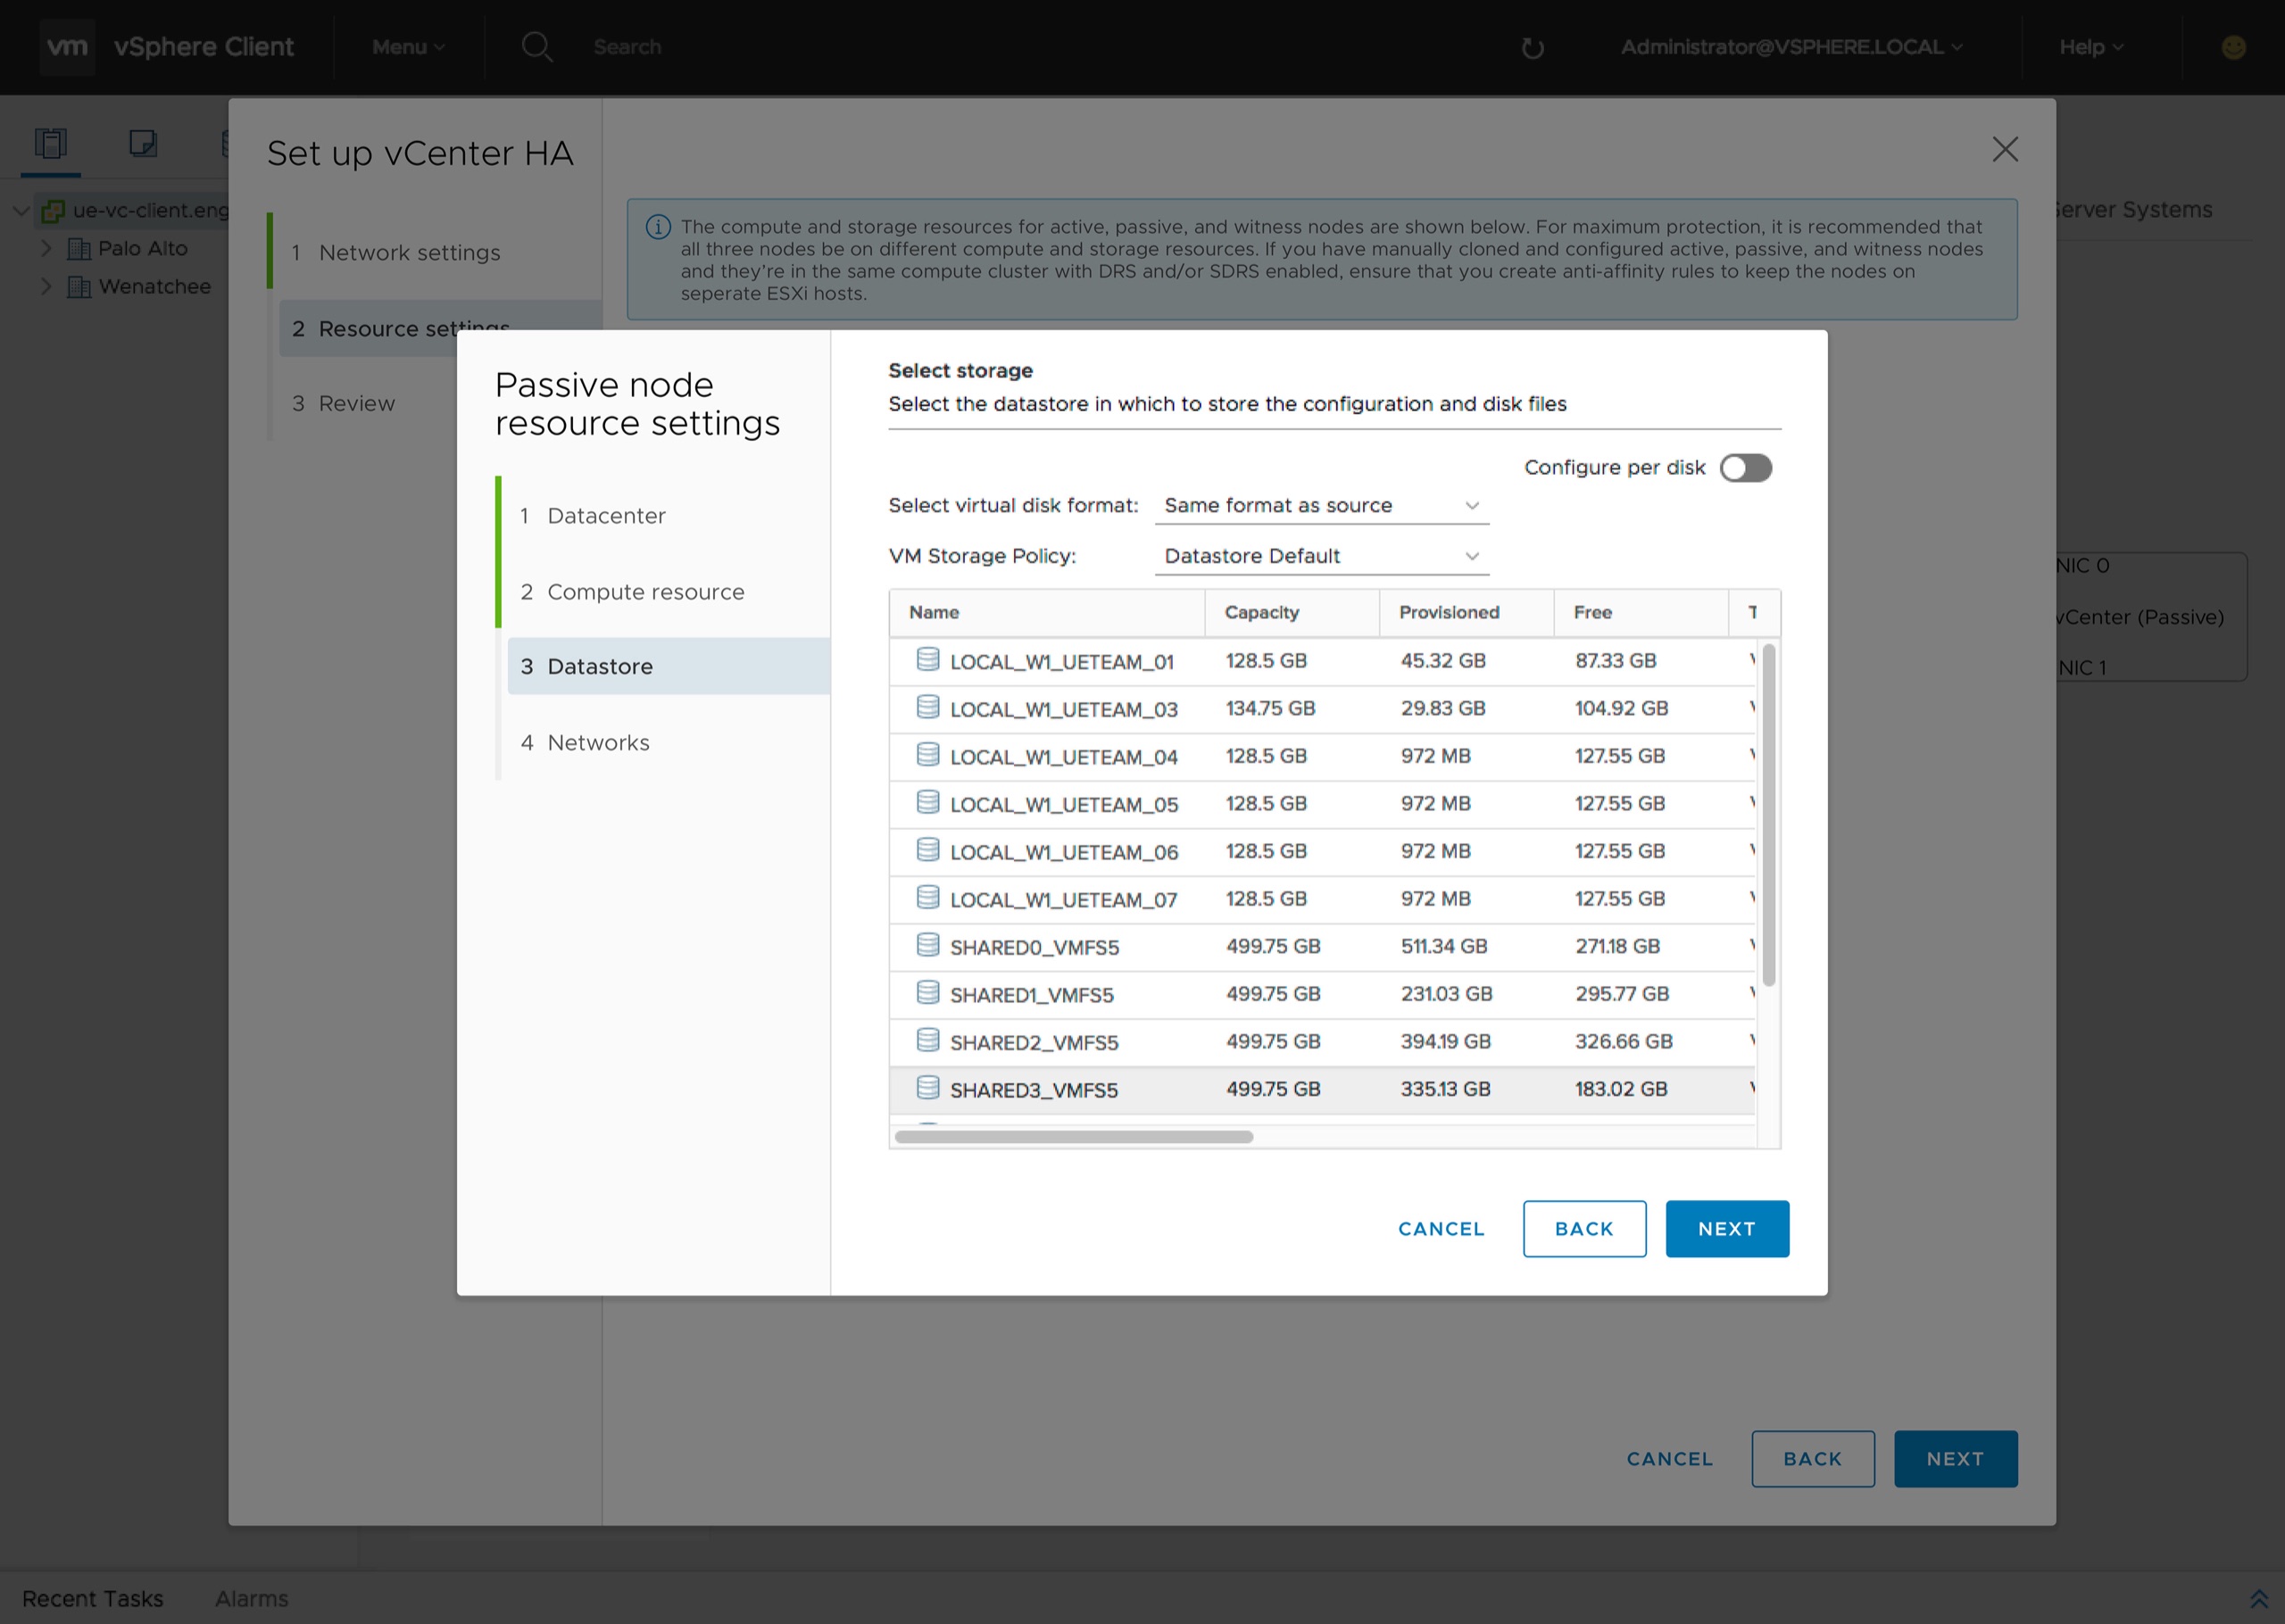2285x1624 pixels.
Task: Click the smiley feedback icon
Action: click(2233, 47)
